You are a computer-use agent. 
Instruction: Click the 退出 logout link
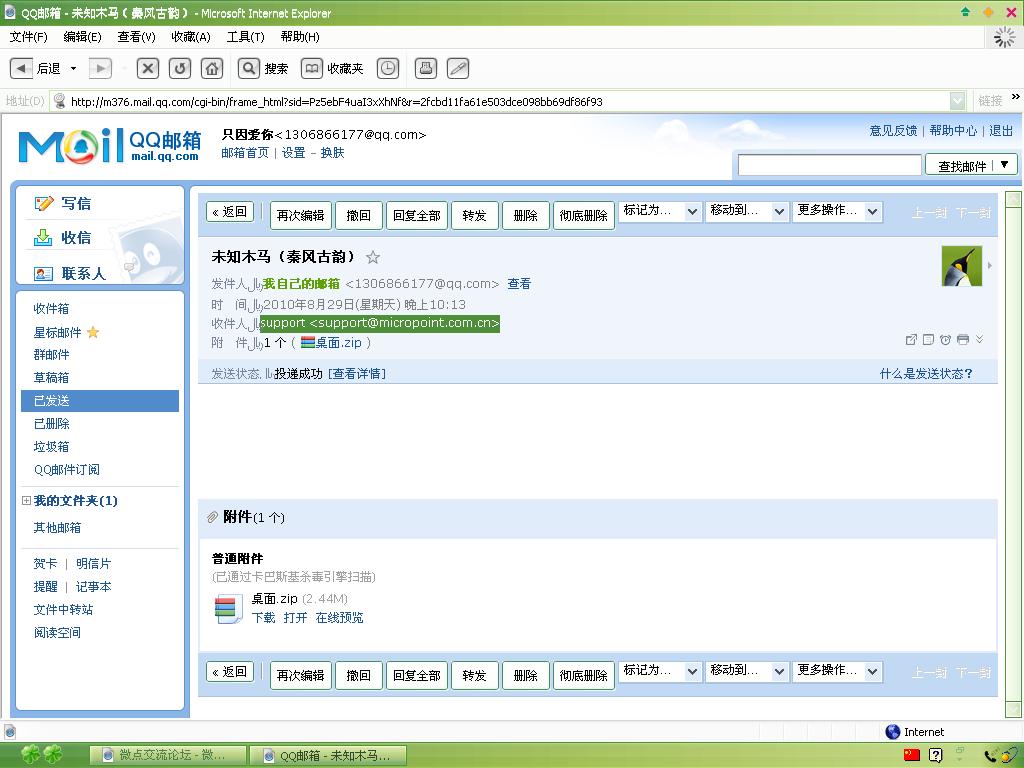(x=1000, y=131)
